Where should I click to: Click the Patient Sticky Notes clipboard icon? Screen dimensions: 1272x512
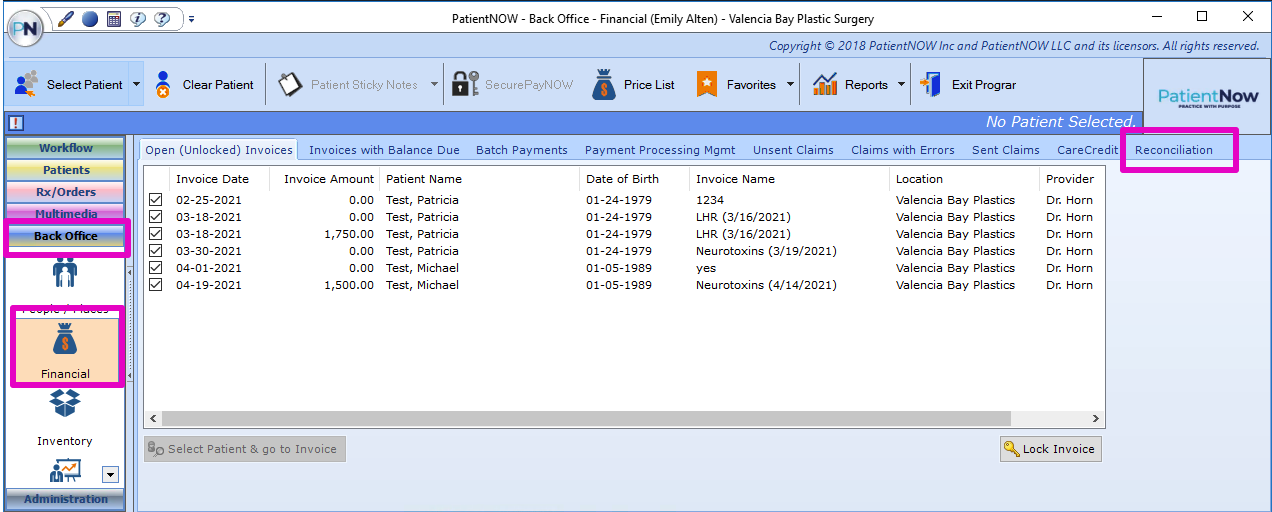coord(290,84)
